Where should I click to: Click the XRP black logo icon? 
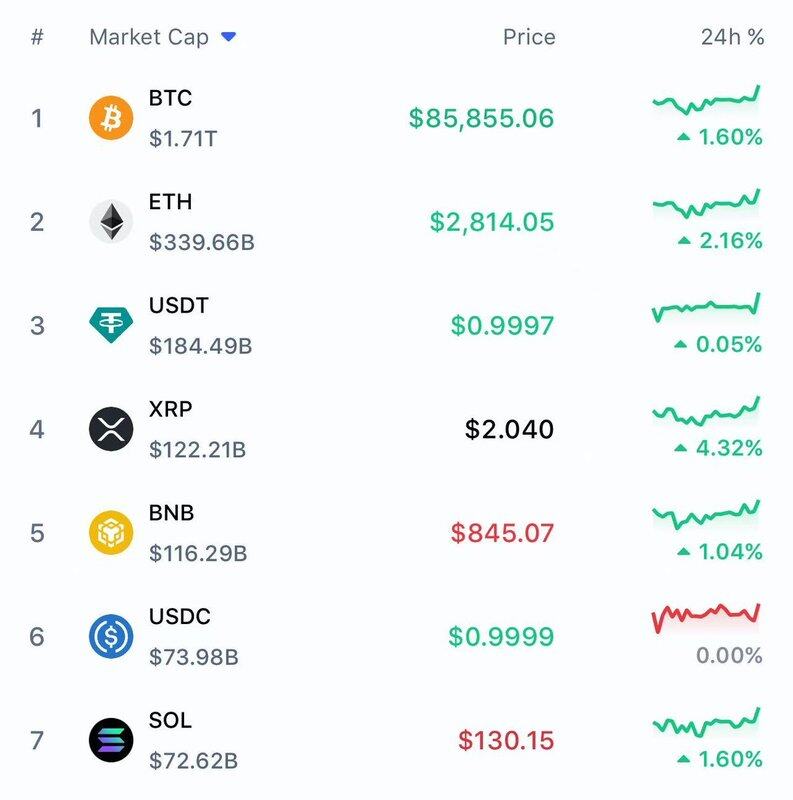110,429
